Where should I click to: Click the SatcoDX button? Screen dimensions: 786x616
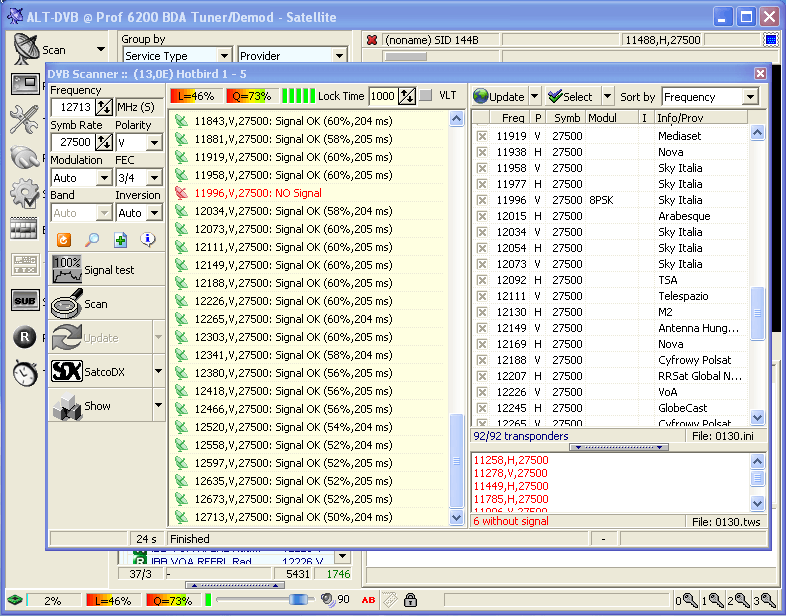tap(100, 372)
